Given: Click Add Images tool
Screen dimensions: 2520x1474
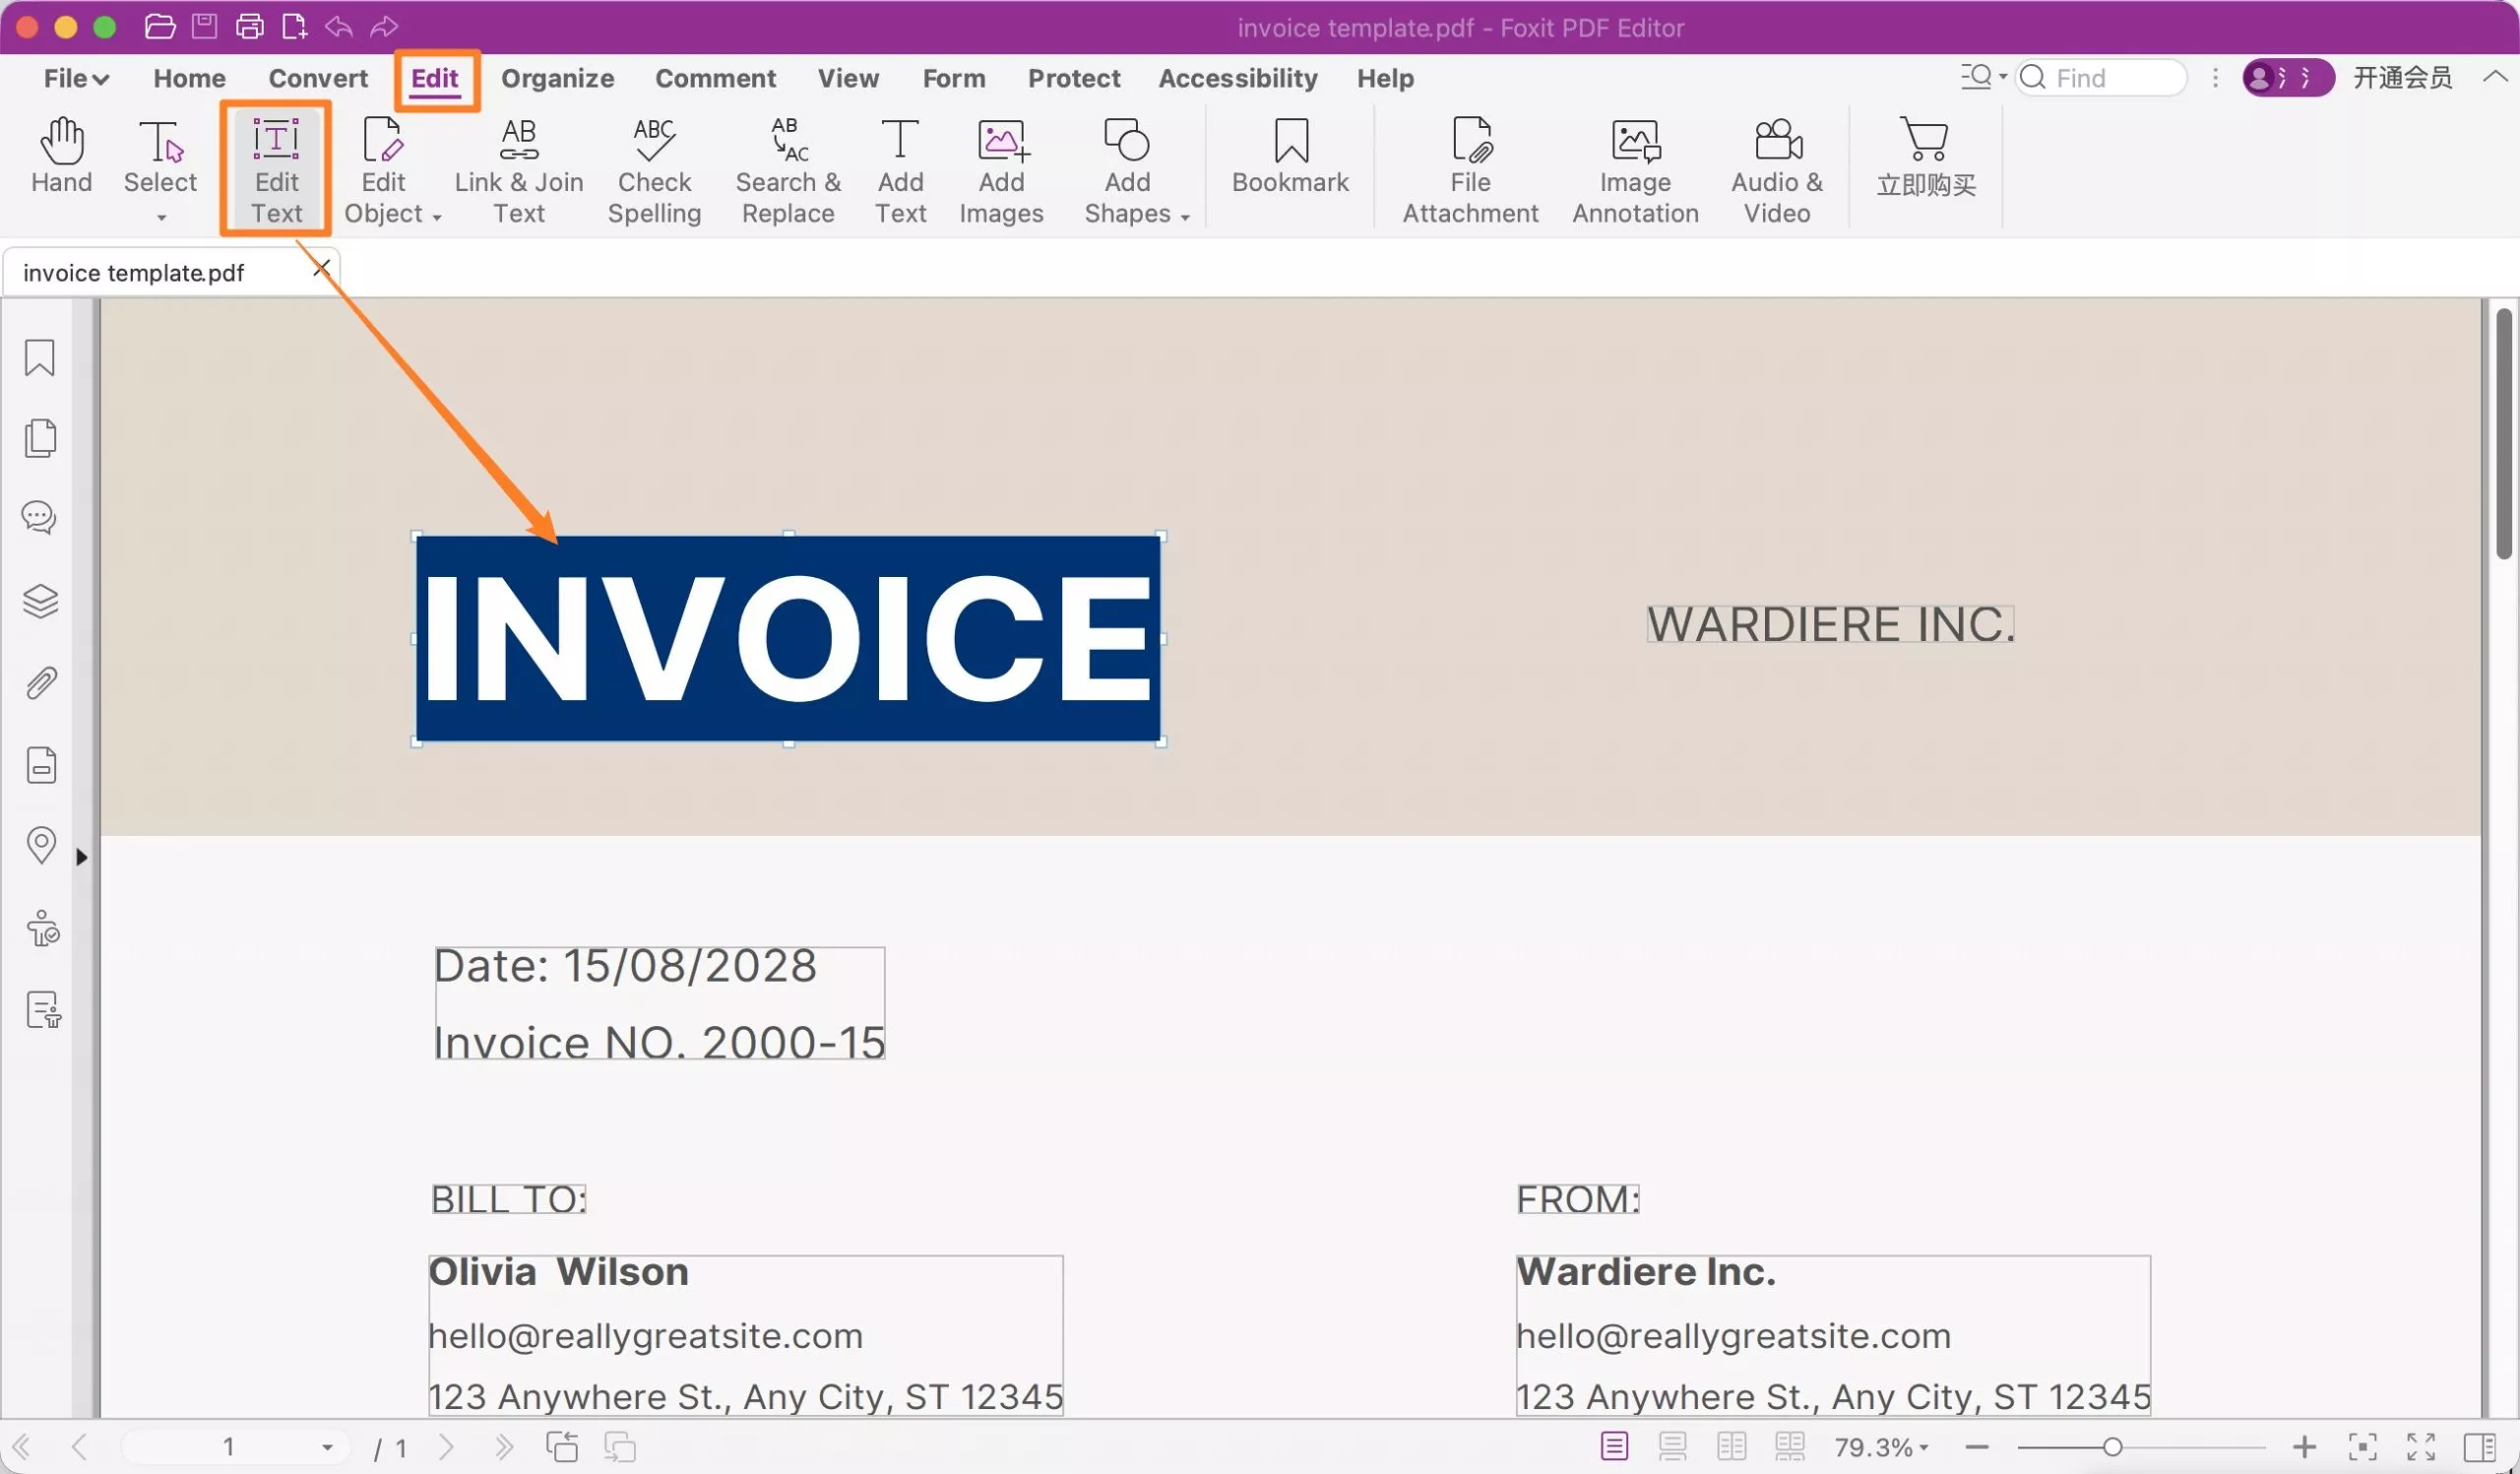Looking at the screenshot, I should [1001, 170].
